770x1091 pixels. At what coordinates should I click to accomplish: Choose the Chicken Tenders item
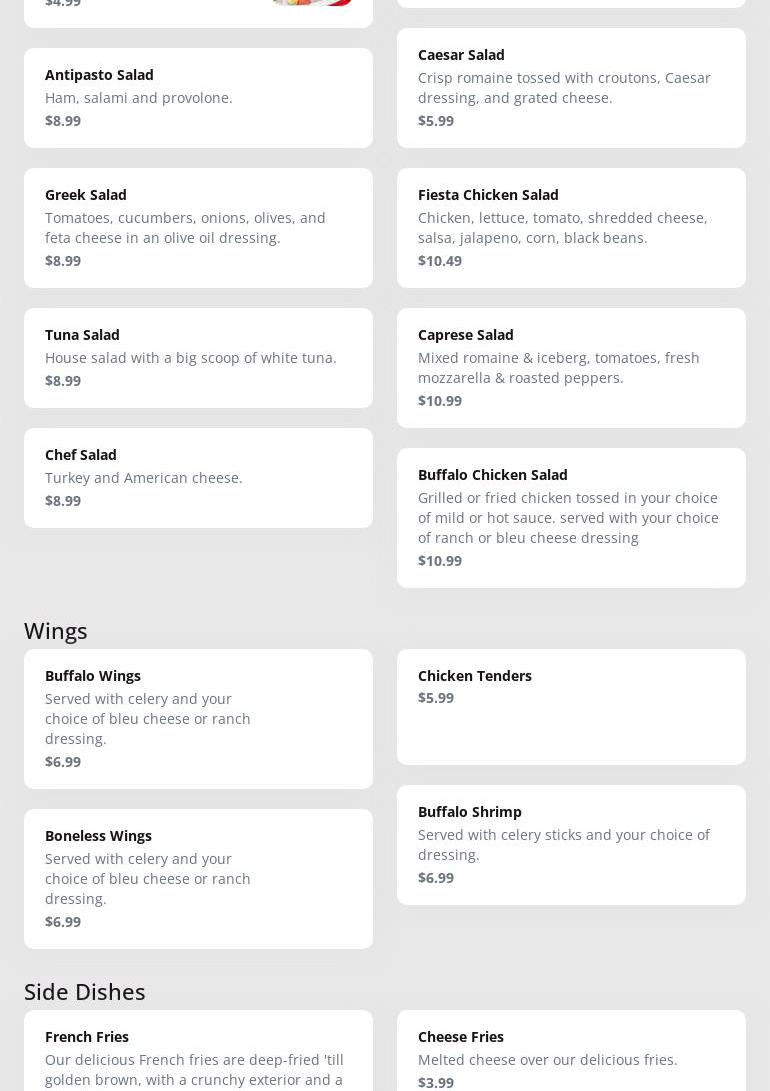(571, 706)
